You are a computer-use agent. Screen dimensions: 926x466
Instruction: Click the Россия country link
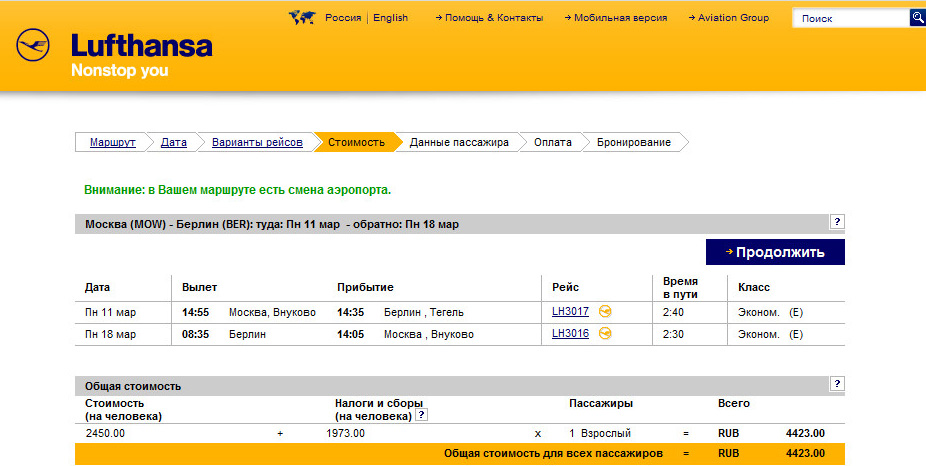tap(343, 18)
